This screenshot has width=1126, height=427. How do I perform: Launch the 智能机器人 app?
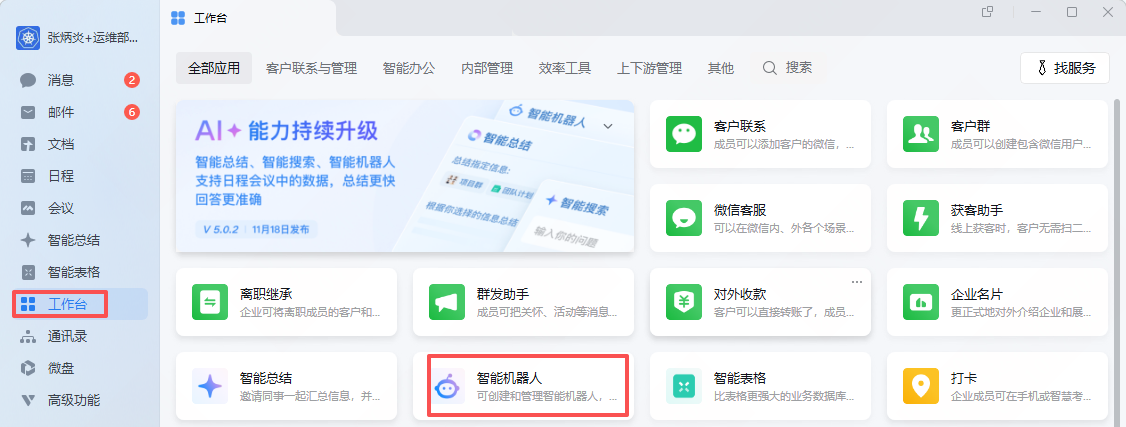(524, 386)
